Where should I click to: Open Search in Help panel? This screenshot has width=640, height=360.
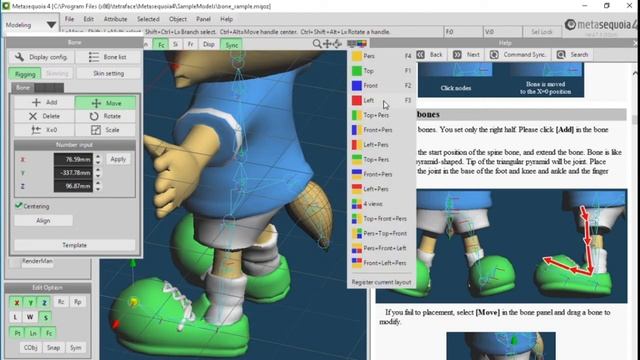pos(573,55)
